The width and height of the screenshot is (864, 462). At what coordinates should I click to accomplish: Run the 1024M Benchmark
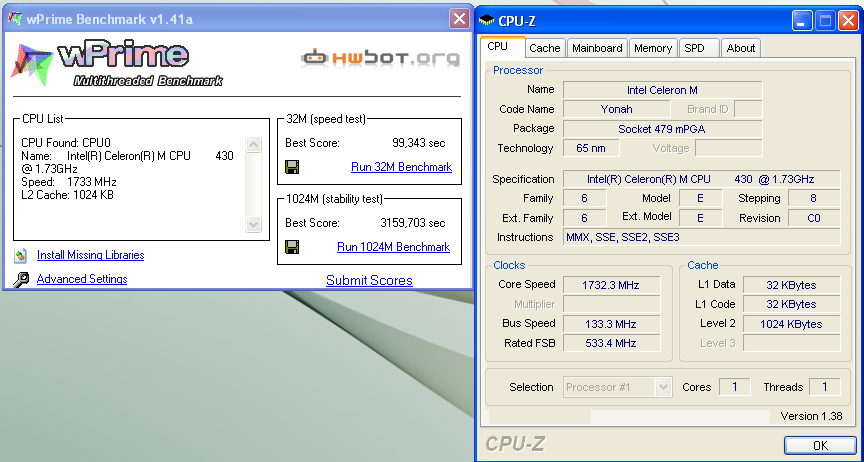pyautogui.click(x=393, y=246)
